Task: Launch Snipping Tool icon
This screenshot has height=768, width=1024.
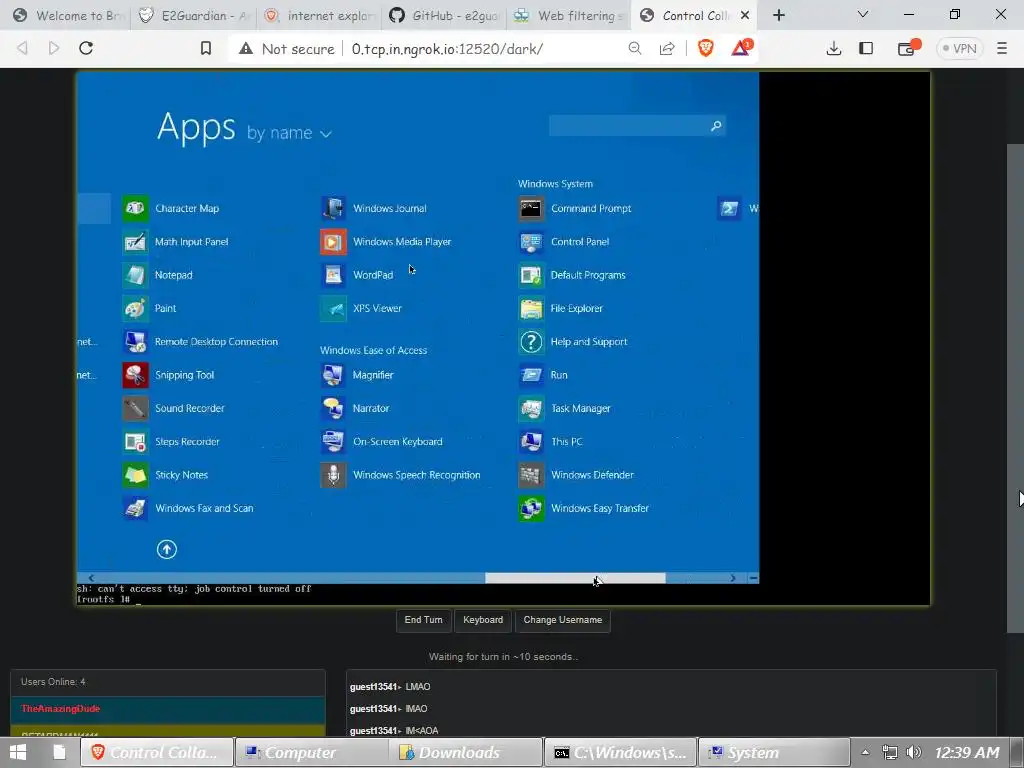Action: tap(135, 375)
